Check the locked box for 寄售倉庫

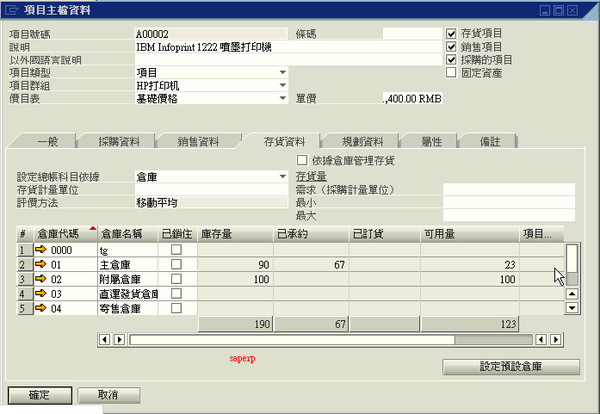coord(176,308)
